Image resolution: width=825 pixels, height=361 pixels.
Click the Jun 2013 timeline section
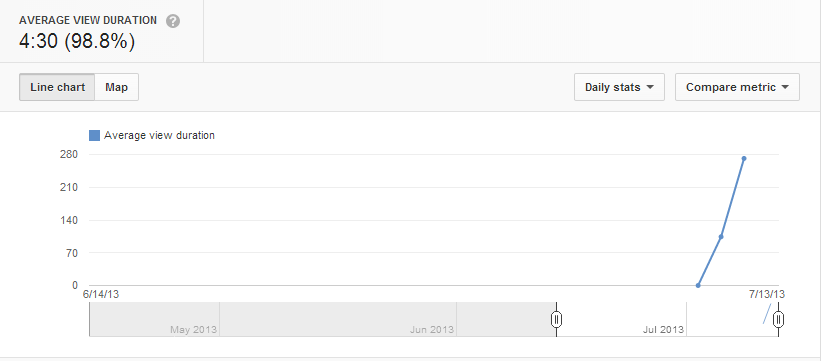tap(338, 319)
